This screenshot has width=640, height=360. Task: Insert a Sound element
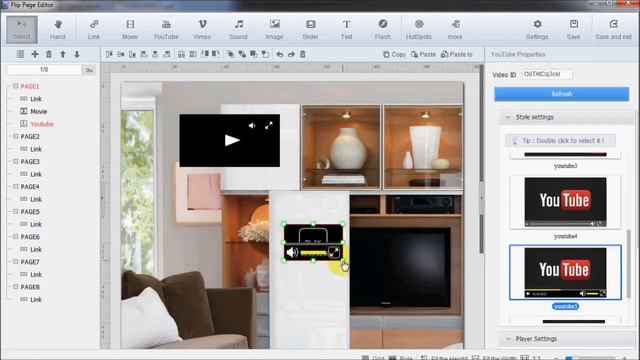tap(238, 29)
